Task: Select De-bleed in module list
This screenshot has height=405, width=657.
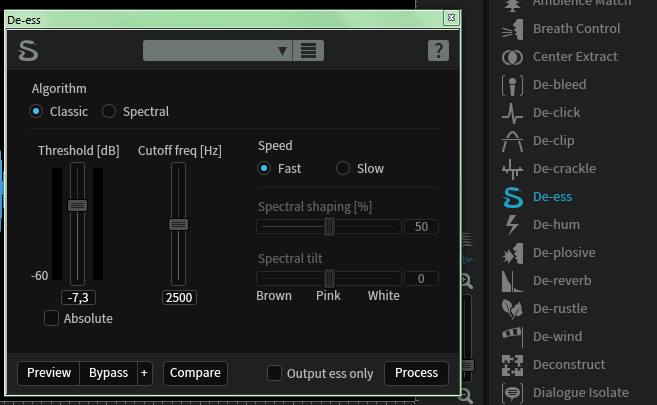Action: tap(559, 85)
